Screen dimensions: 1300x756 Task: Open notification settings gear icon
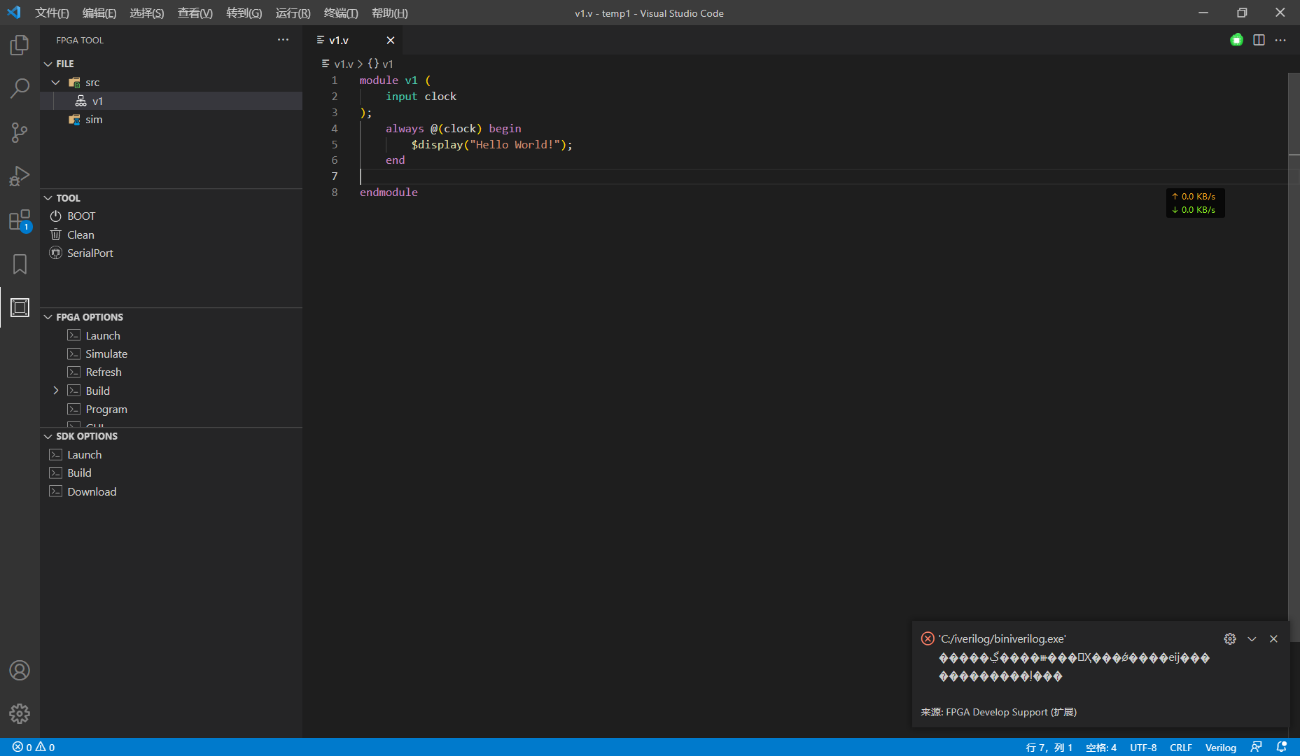point(1230,639)
